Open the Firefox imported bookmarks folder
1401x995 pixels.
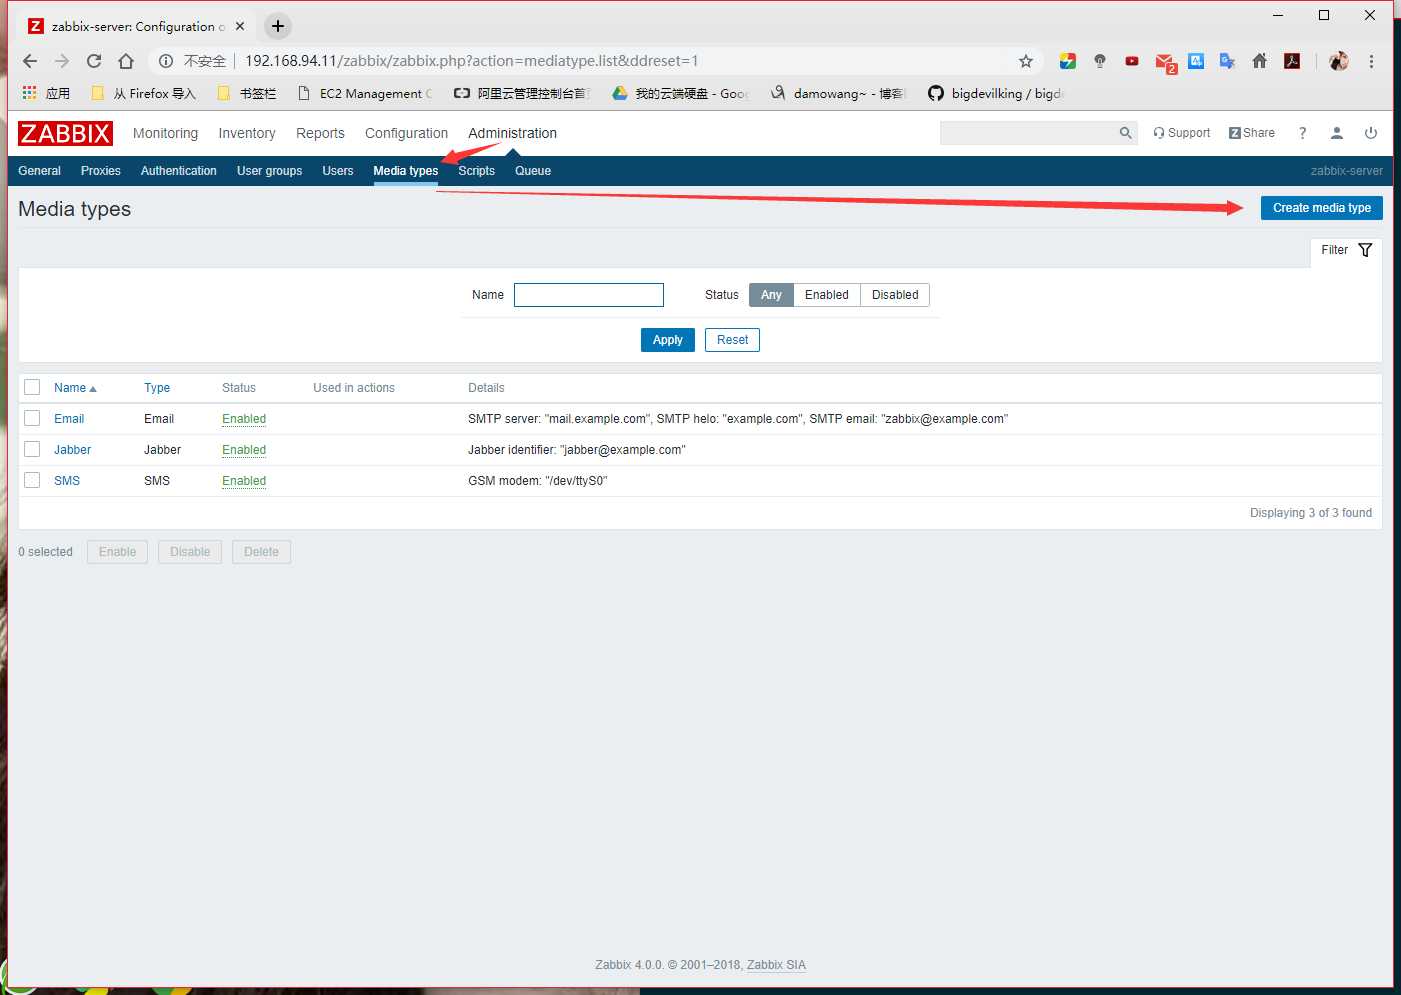(143, 93)
